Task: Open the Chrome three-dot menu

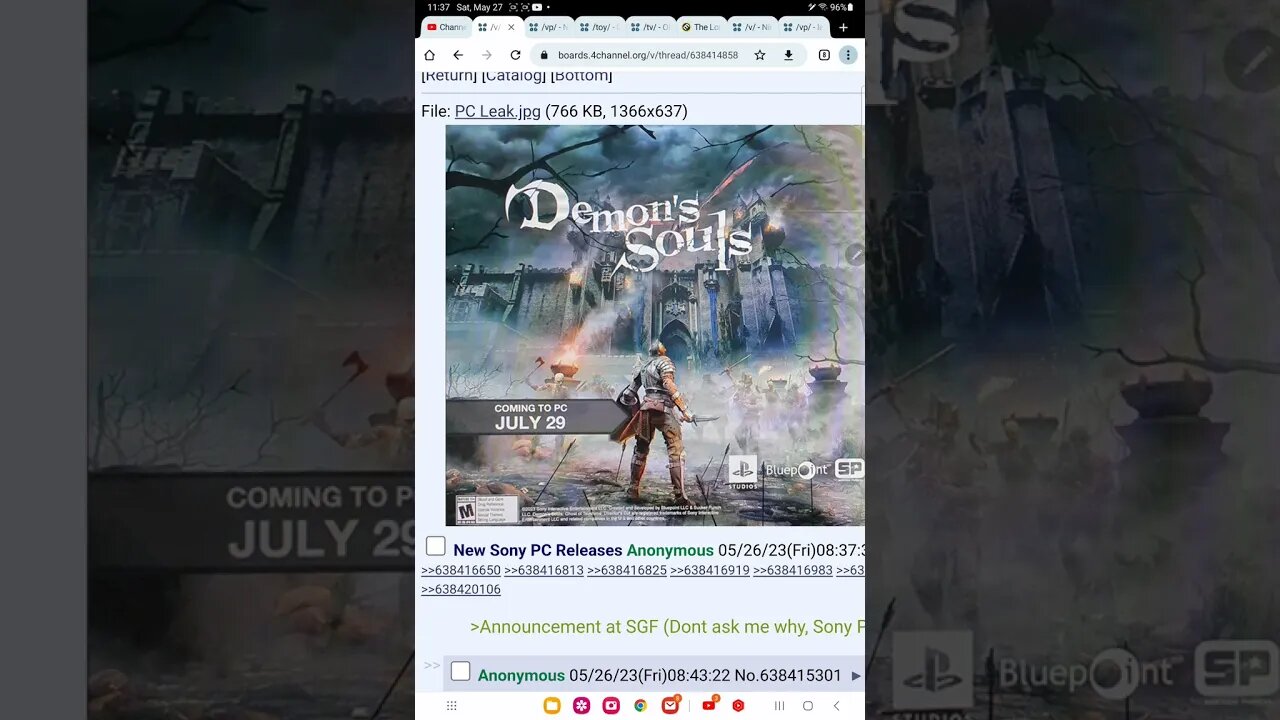Action: (848, 55)
